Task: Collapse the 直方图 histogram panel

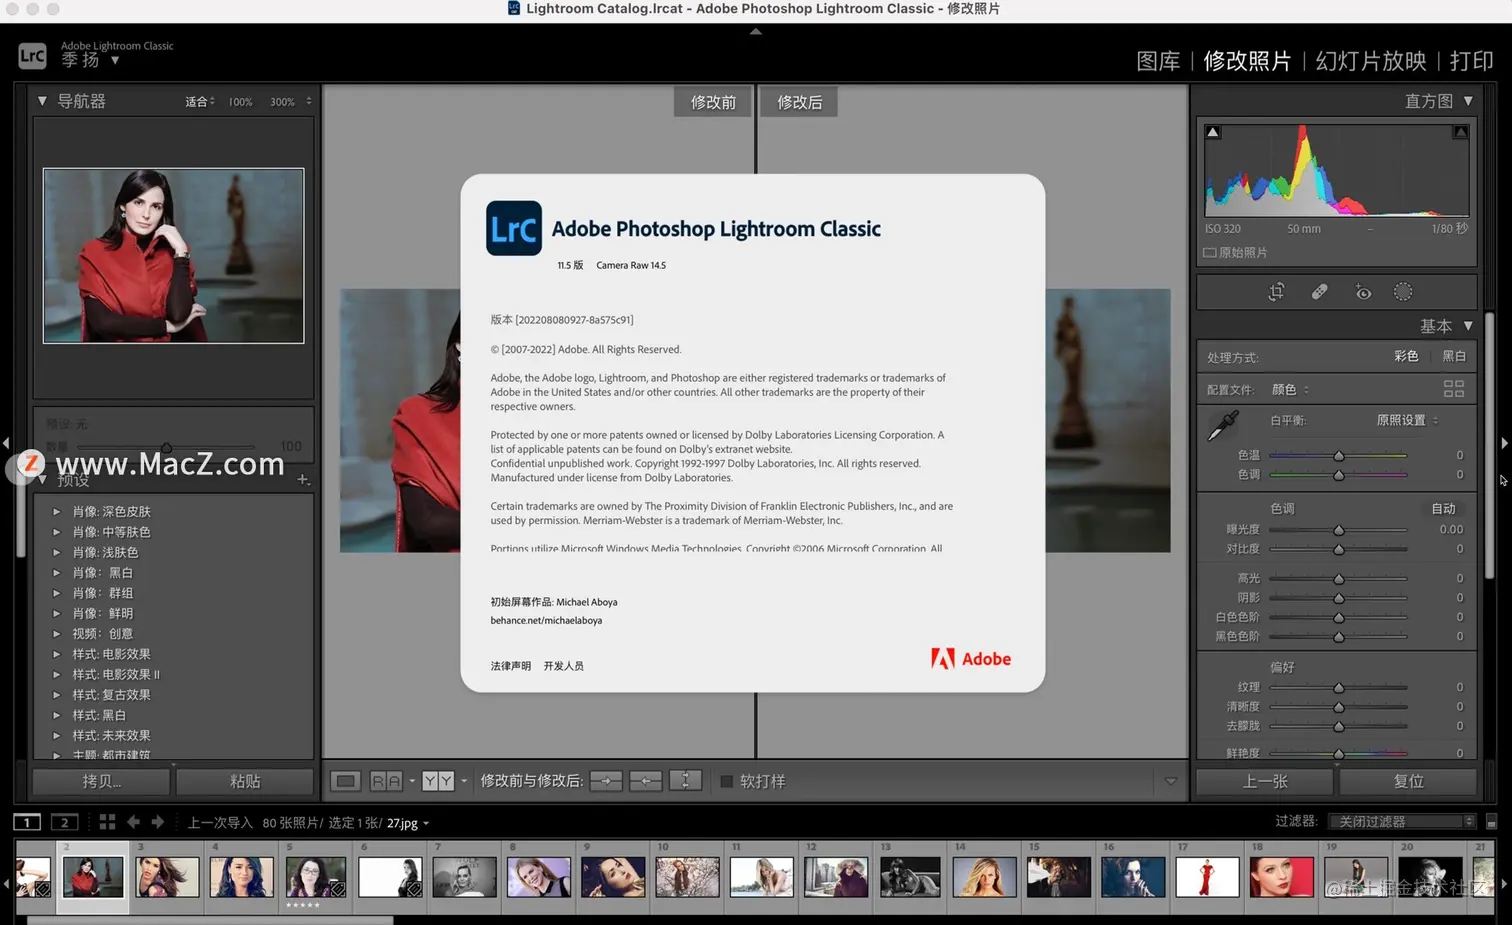Action: (x=1468, y=101)
